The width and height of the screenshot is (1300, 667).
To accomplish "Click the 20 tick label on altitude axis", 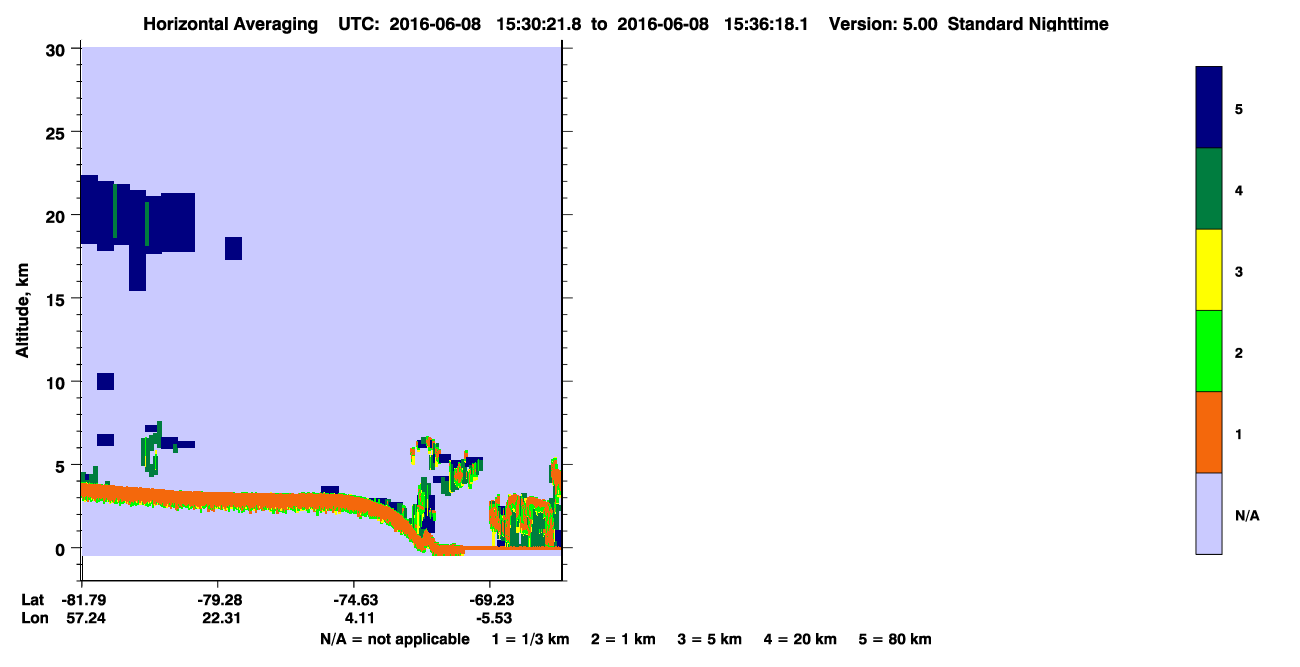I will click(x=55, y=215).
